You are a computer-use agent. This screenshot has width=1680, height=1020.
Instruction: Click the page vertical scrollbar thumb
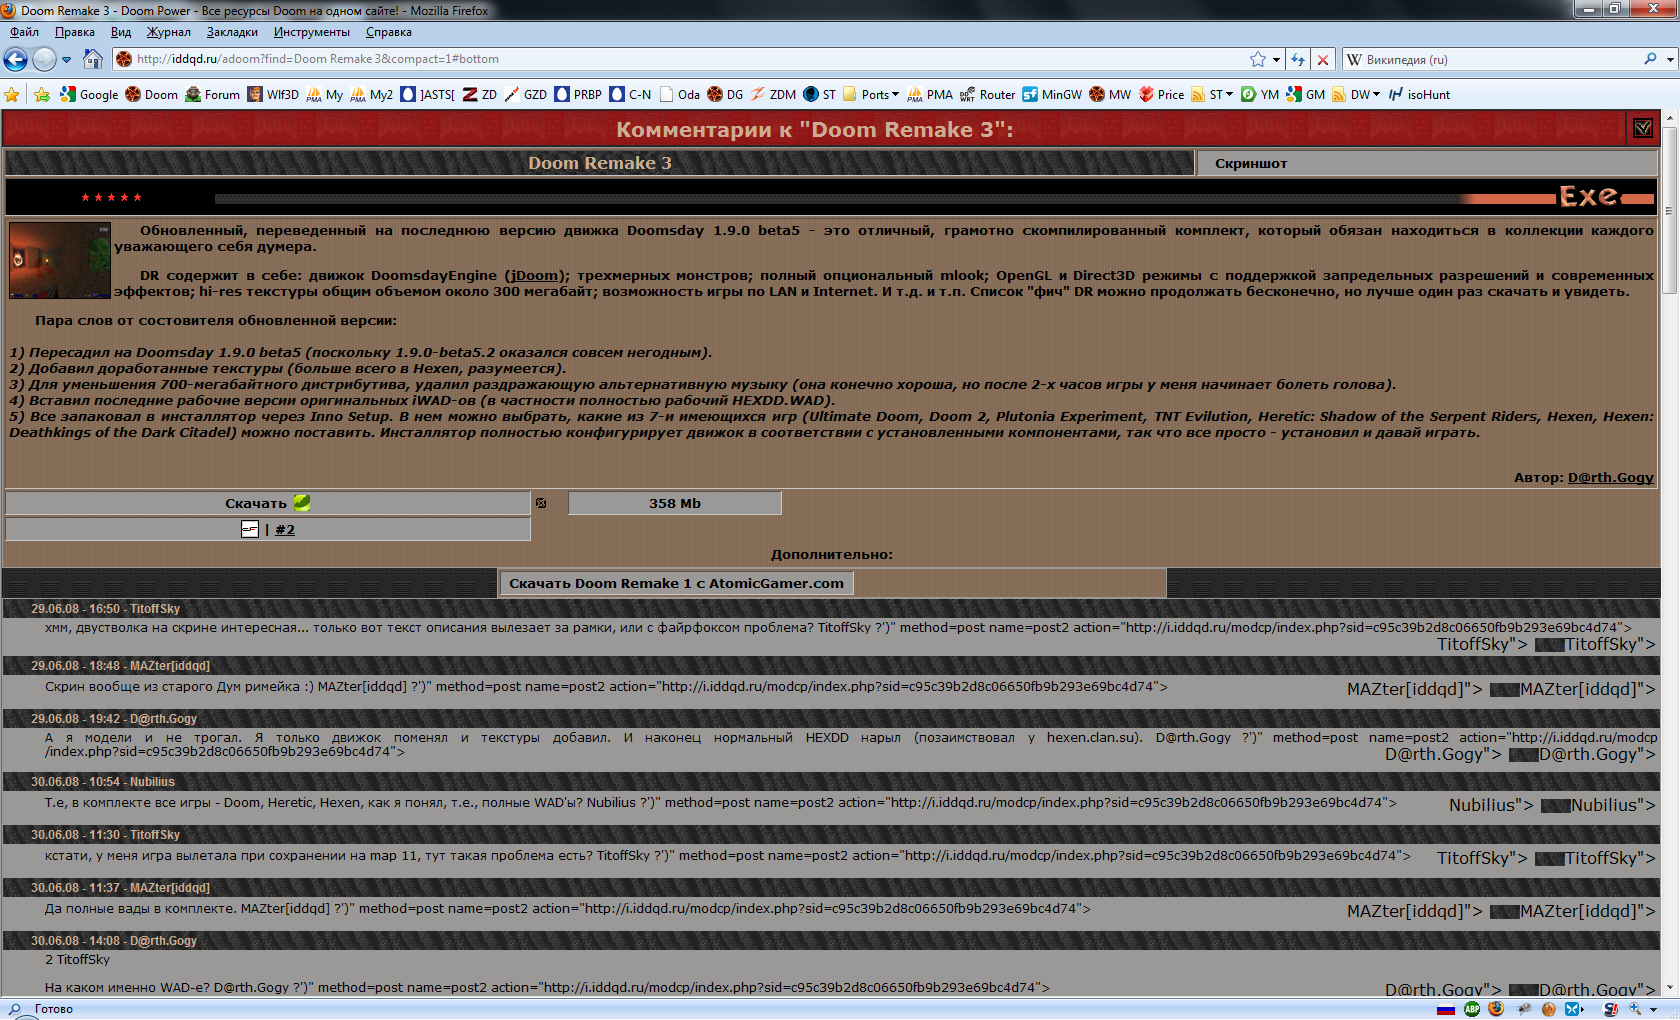(1669, 210)
